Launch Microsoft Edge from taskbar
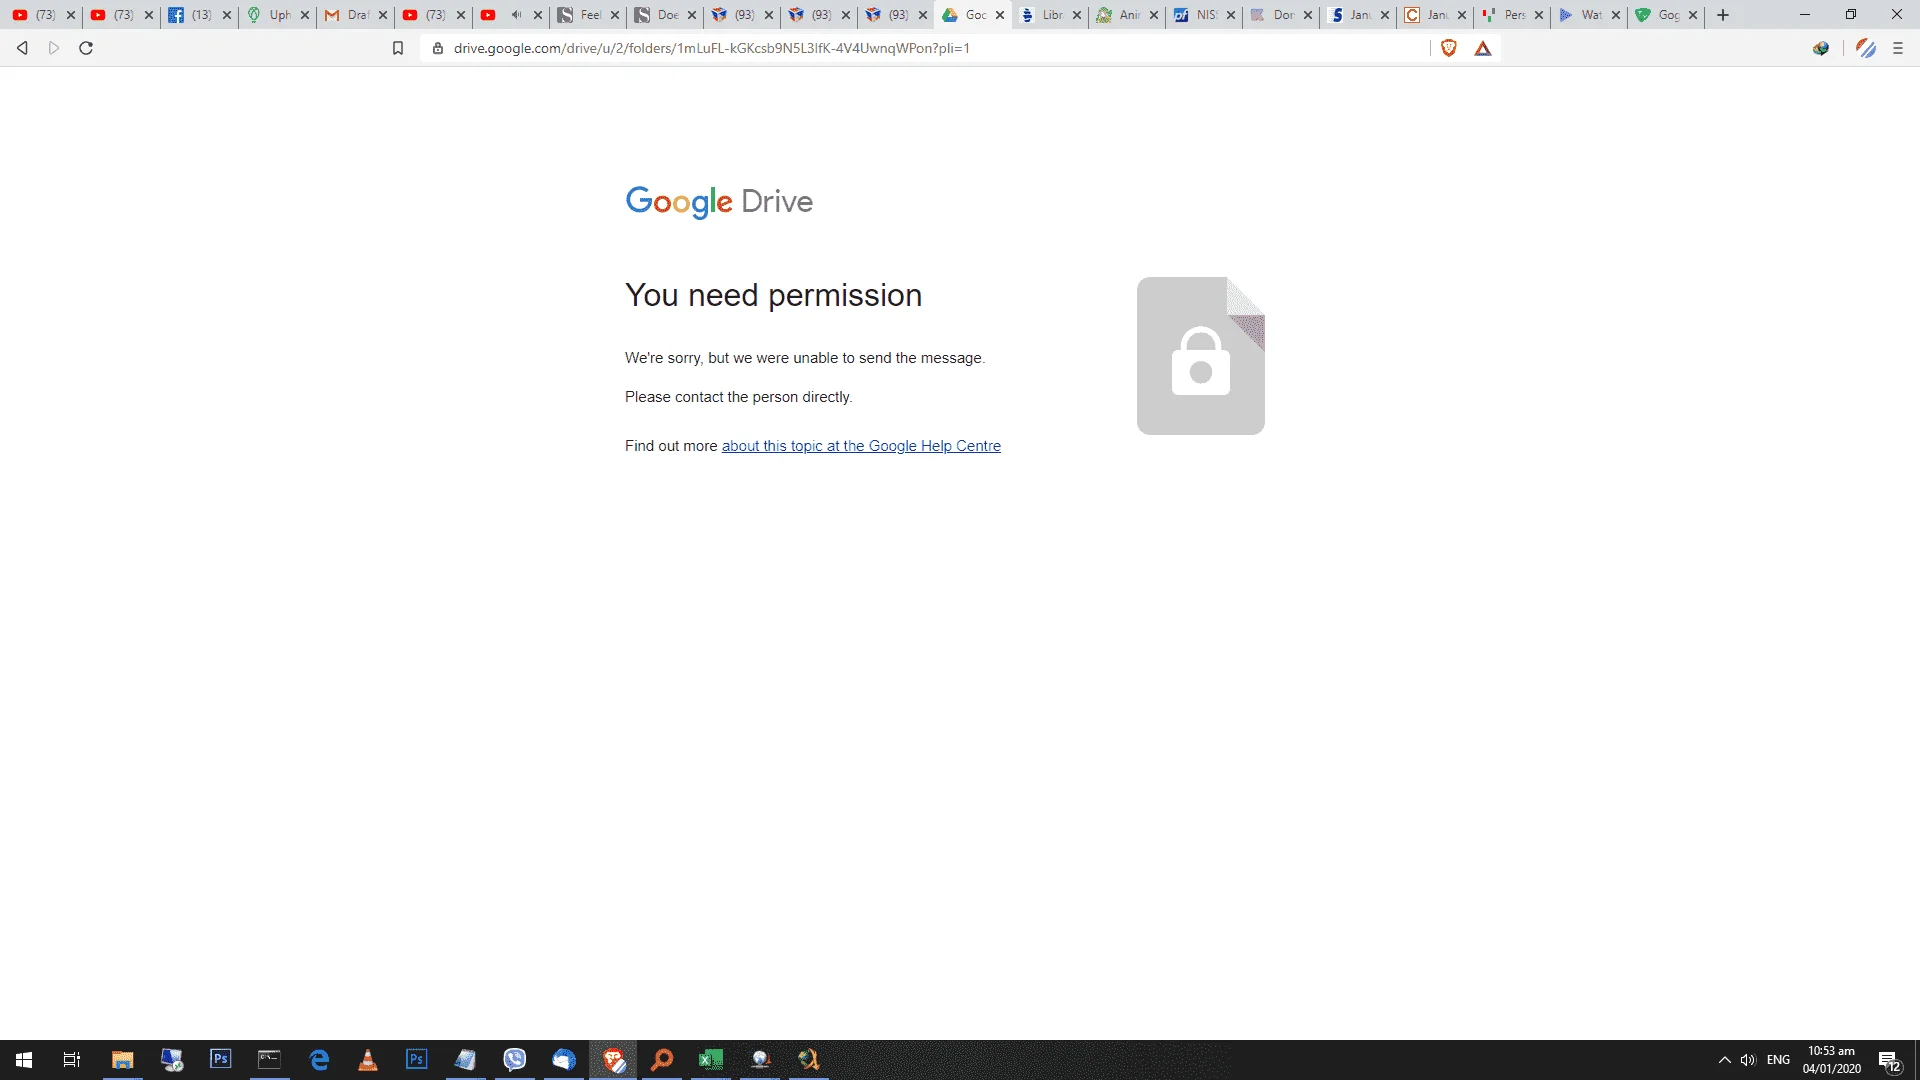Viewport: 1920px width, 1080px height. (x=319, y=1060)
